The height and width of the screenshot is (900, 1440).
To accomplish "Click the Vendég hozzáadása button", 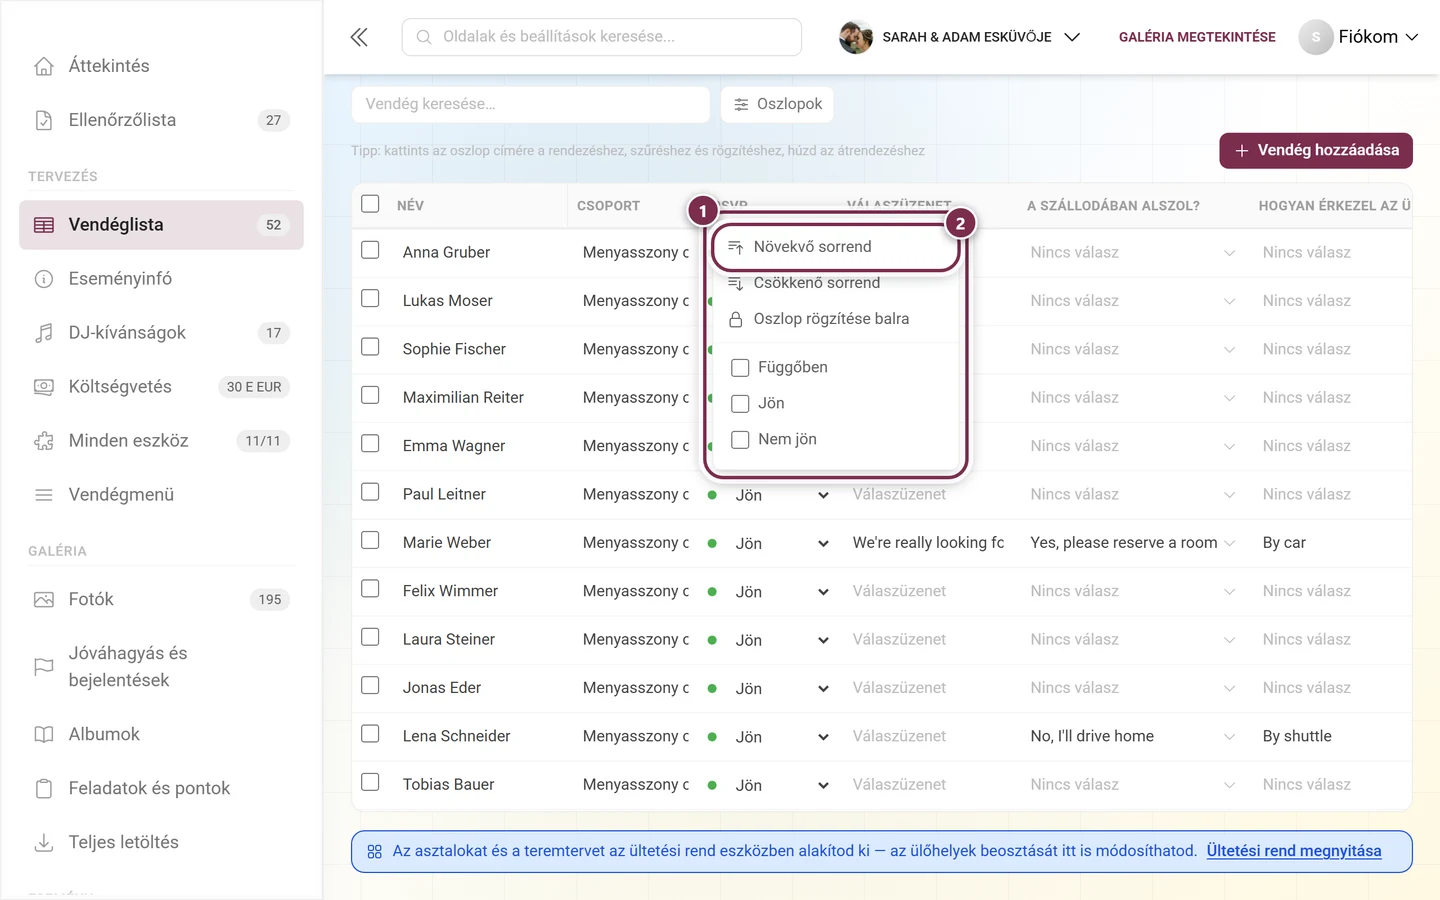I will [x=1316, y=151].
